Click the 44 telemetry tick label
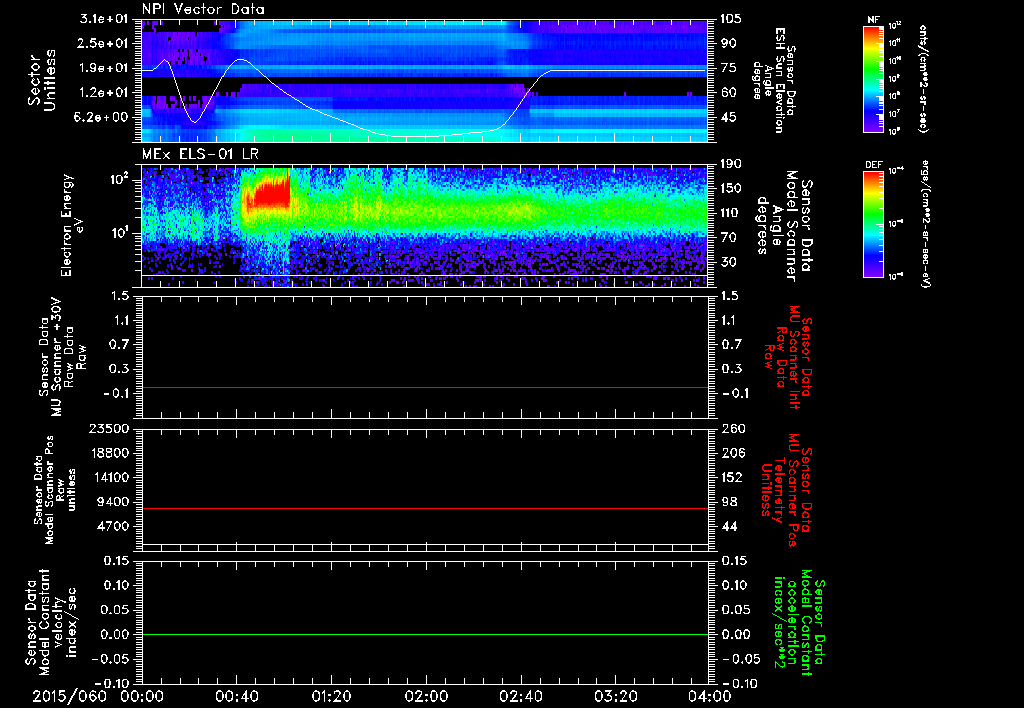The image size is (1024, 708). 729,526
